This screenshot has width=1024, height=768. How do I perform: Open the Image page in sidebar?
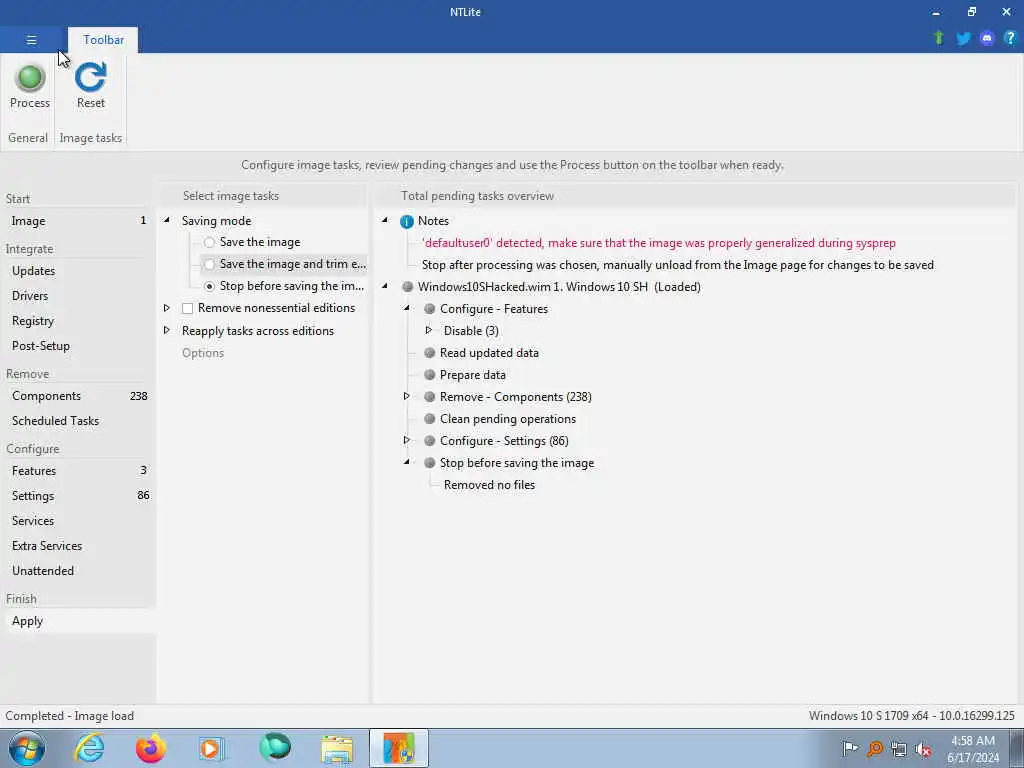point(78,221)
